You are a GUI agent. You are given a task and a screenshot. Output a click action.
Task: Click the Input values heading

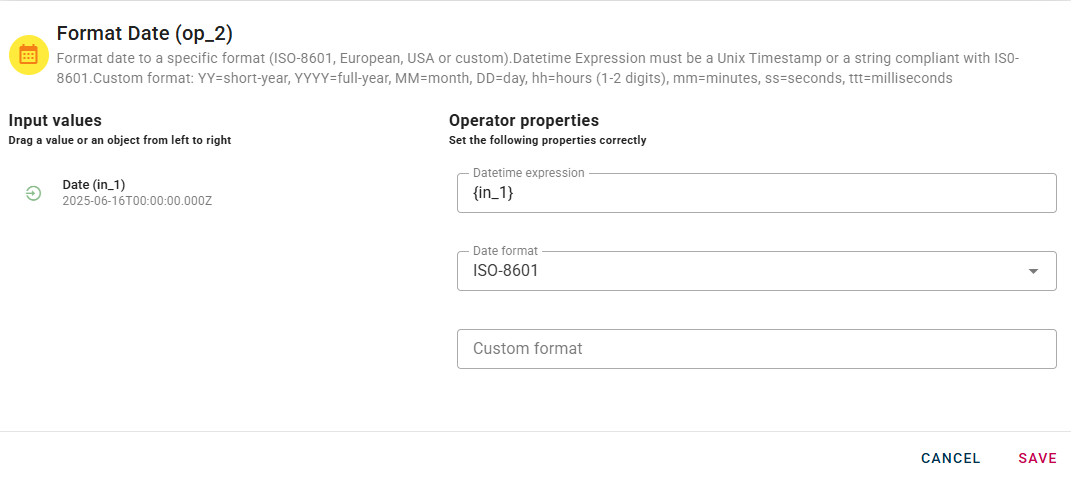coord(55,121)
